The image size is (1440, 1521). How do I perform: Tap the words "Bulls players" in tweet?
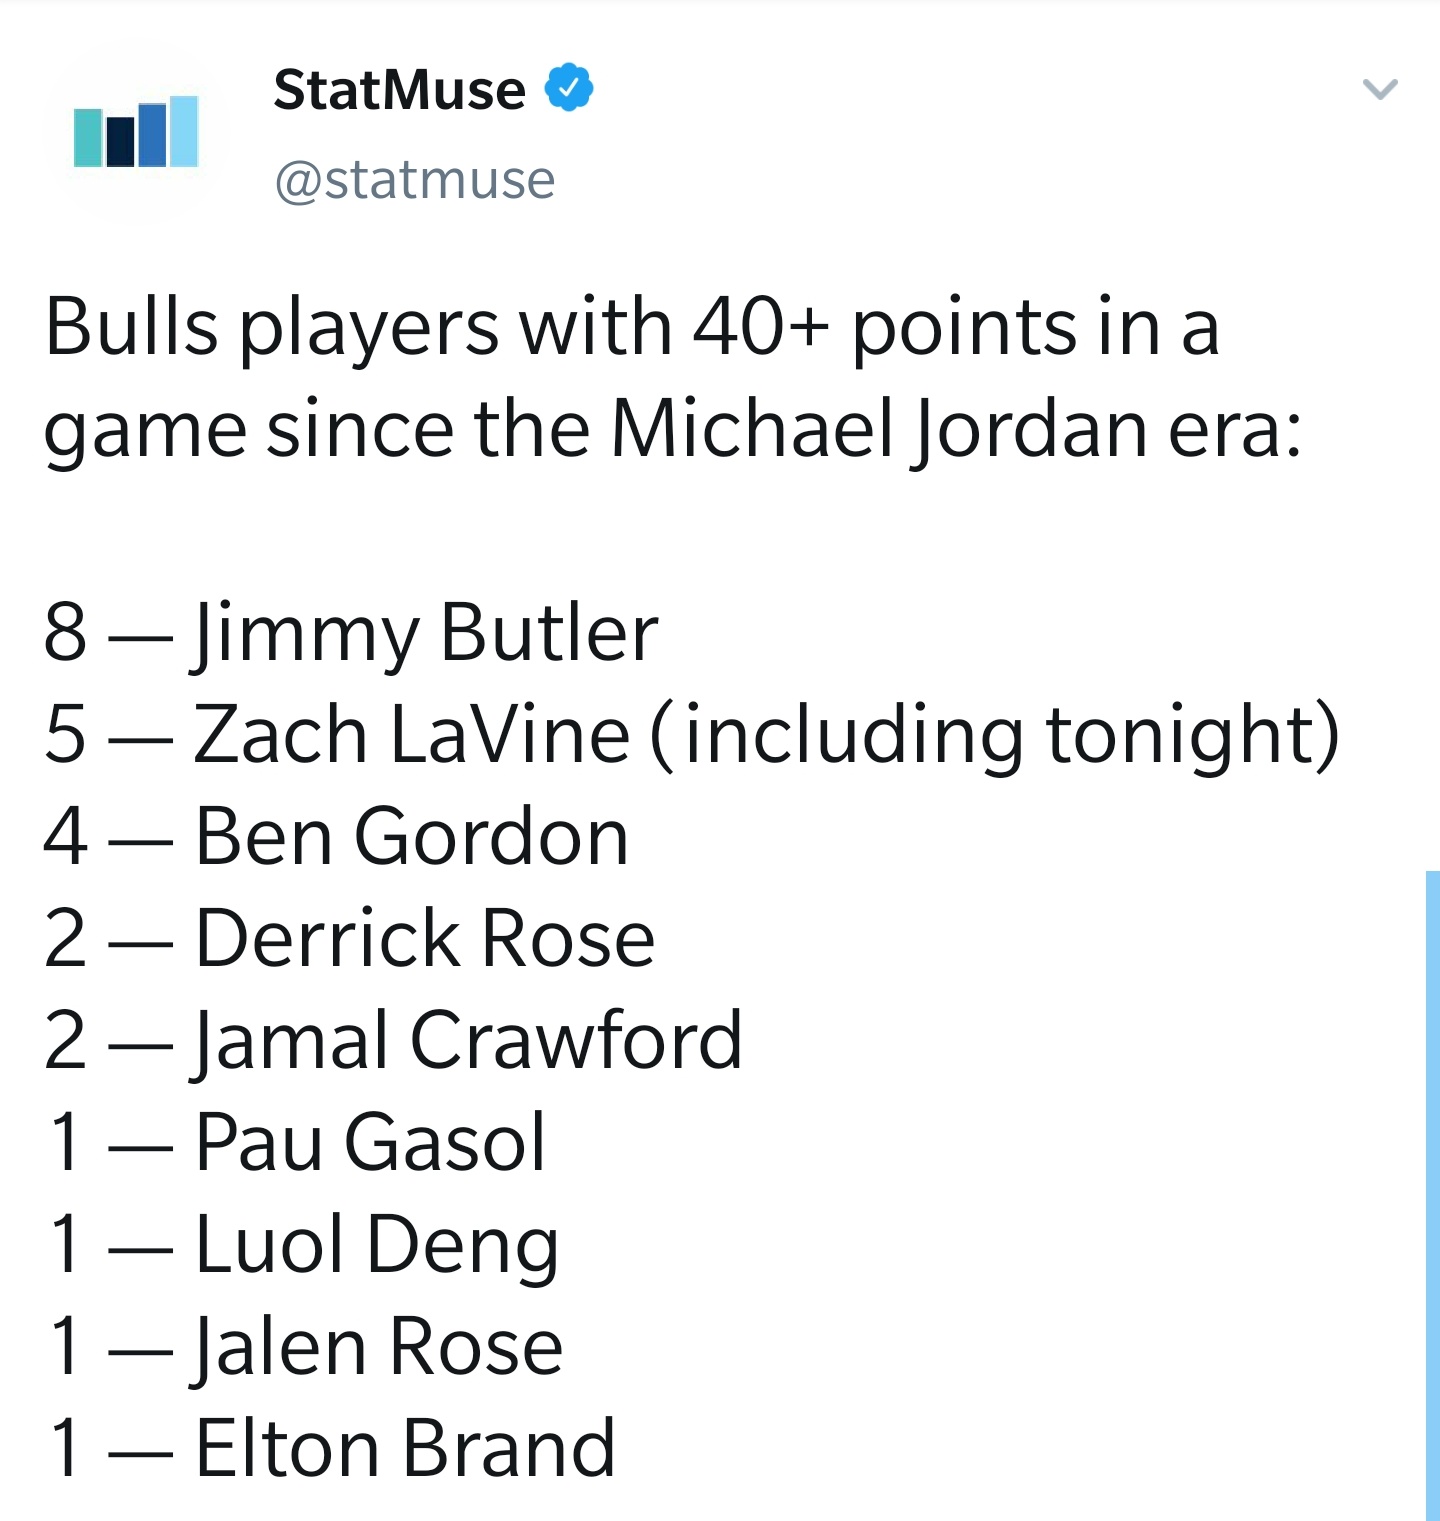tap(272, 327)
